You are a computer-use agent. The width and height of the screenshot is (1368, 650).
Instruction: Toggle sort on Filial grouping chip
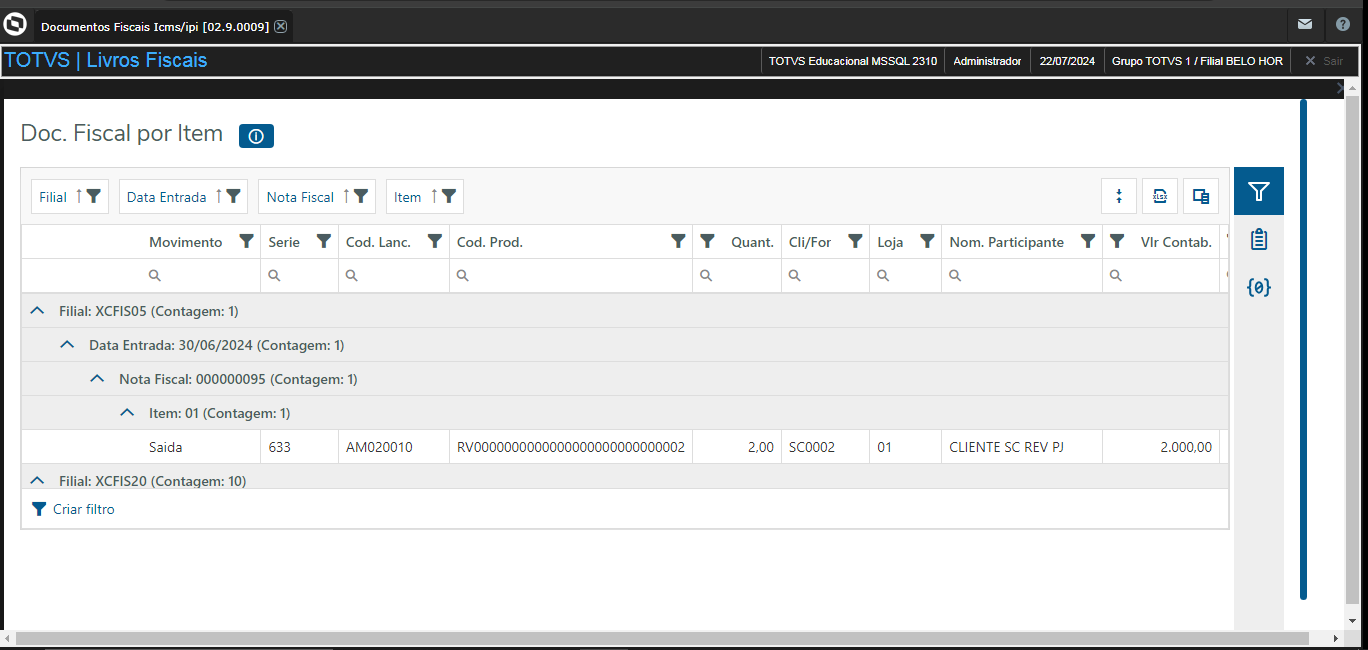tap(79, 196)
